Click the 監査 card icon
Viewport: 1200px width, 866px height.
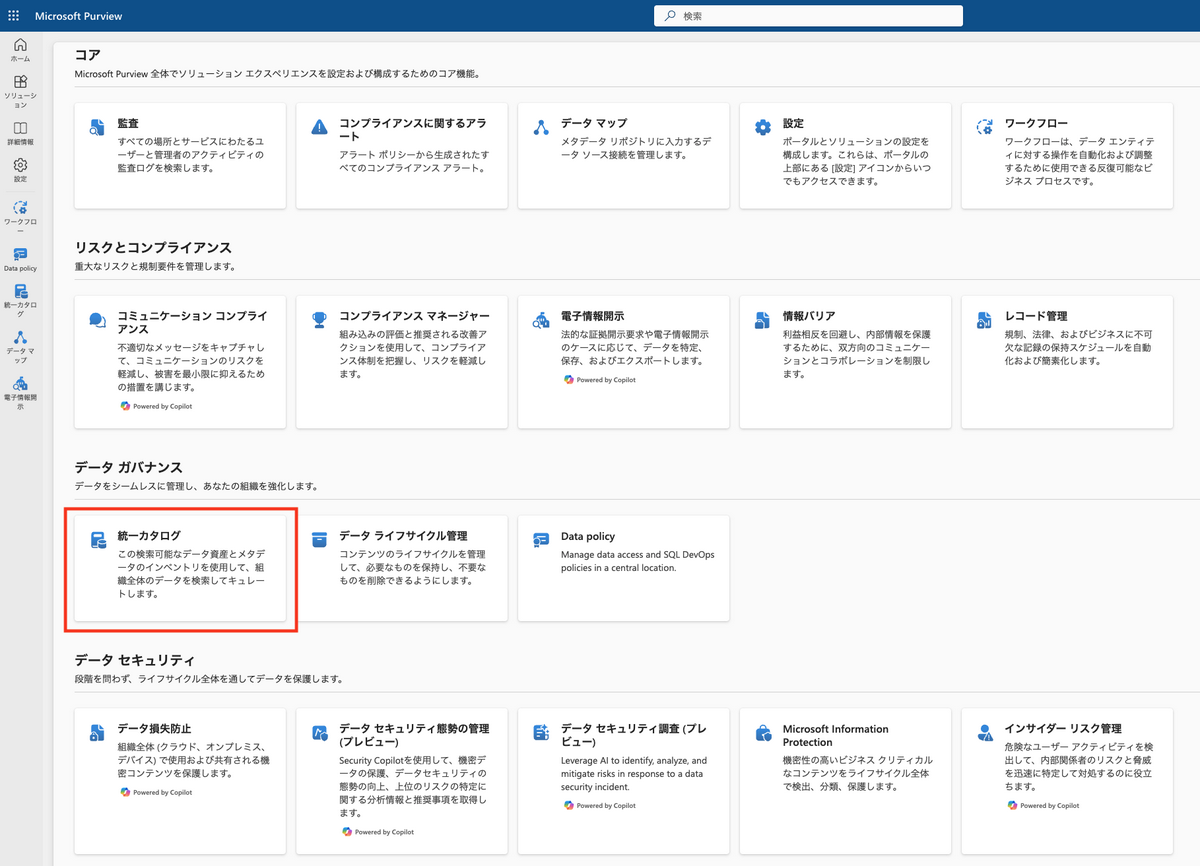tap(97, 127)
